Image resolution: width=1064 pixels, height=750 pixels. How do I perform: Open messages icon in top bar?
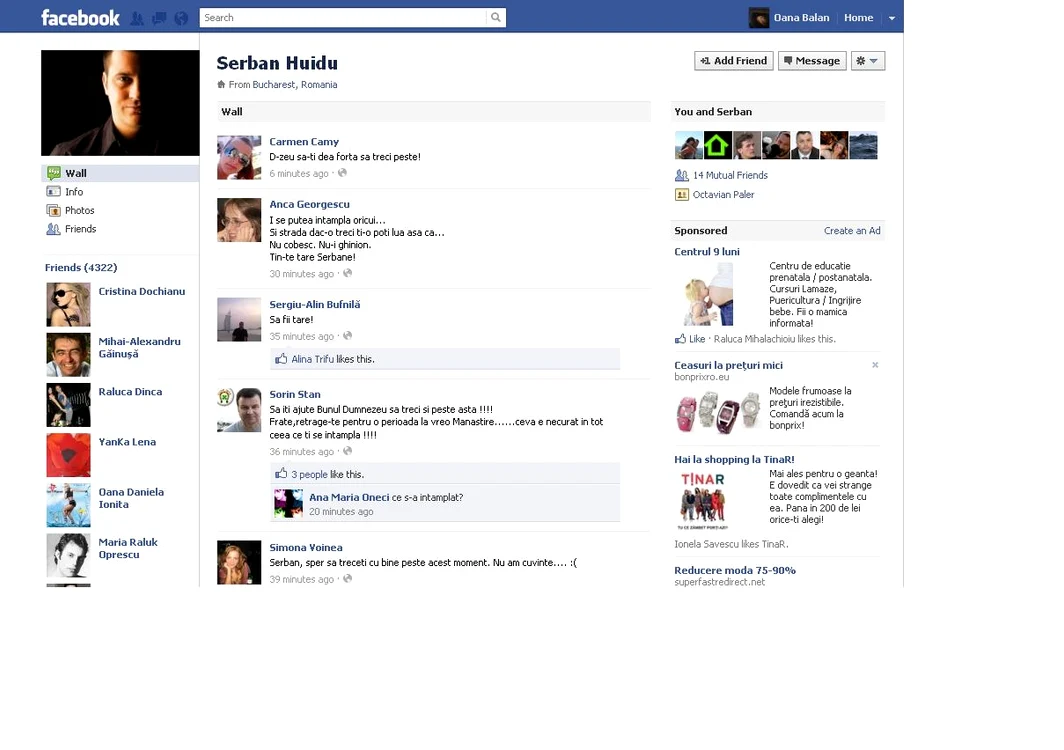tap(159, 18)
